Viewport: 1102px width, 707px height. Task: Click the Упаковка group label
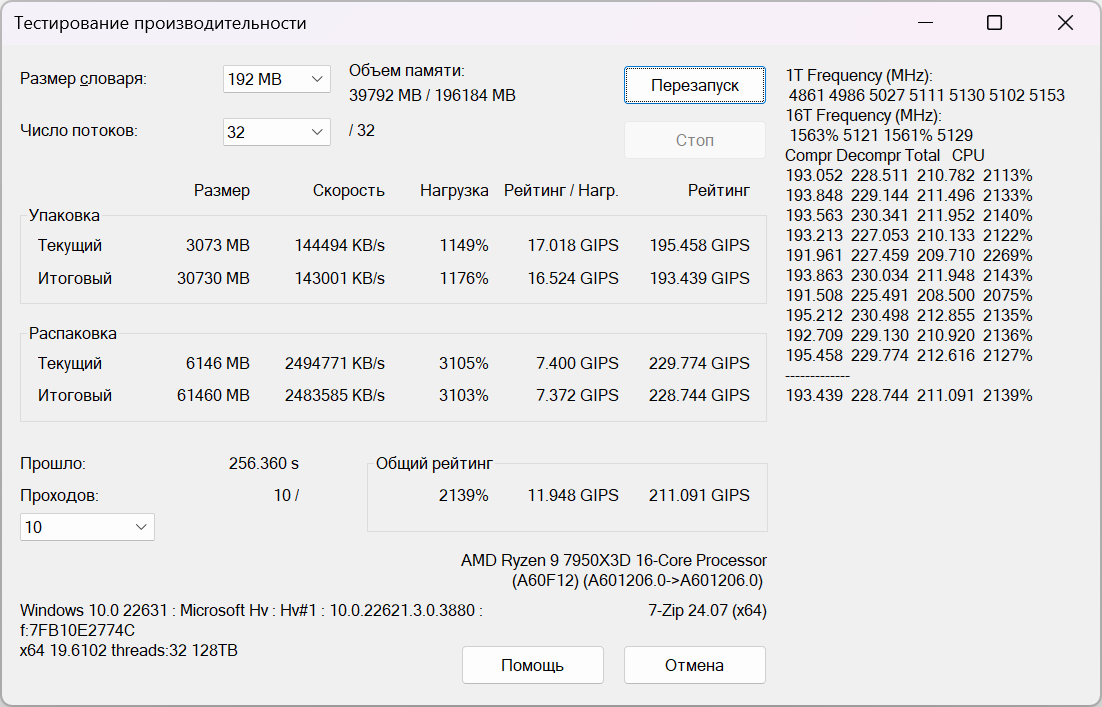pos(64,215)
